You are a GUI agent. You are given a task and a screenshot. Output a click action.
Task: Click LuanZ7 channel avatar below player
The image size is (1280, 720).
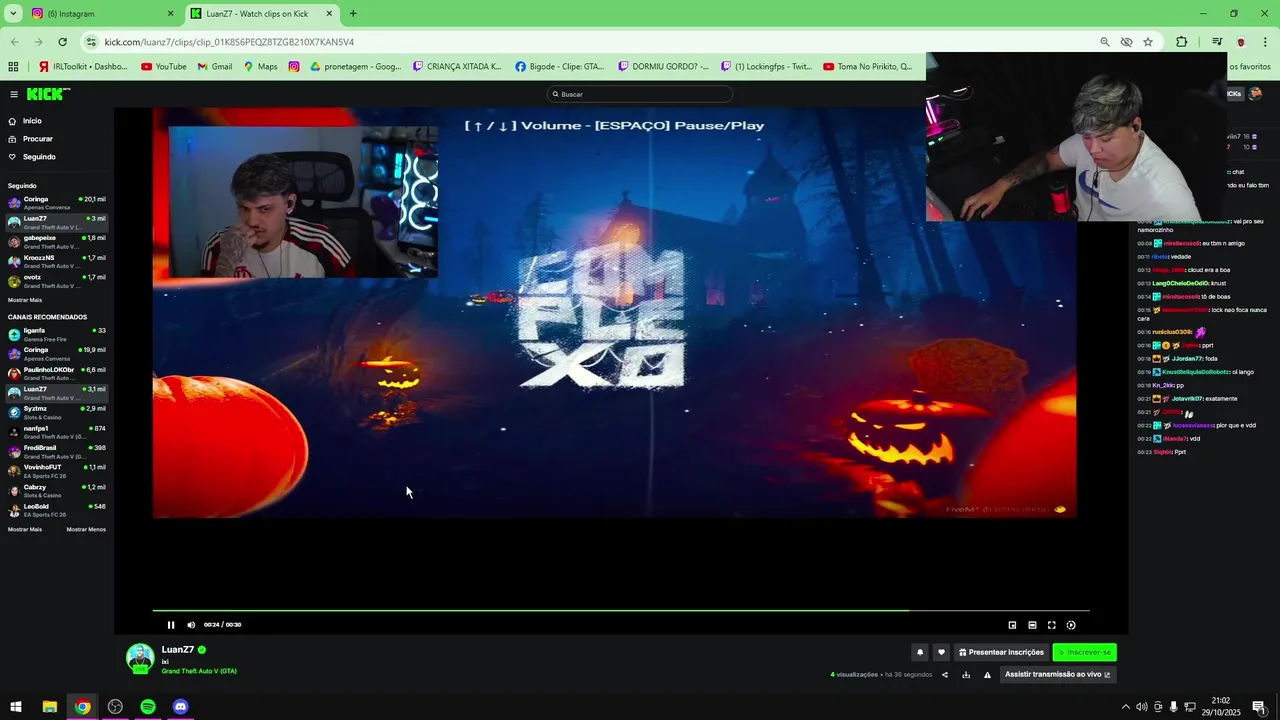[x=140, y=658]
